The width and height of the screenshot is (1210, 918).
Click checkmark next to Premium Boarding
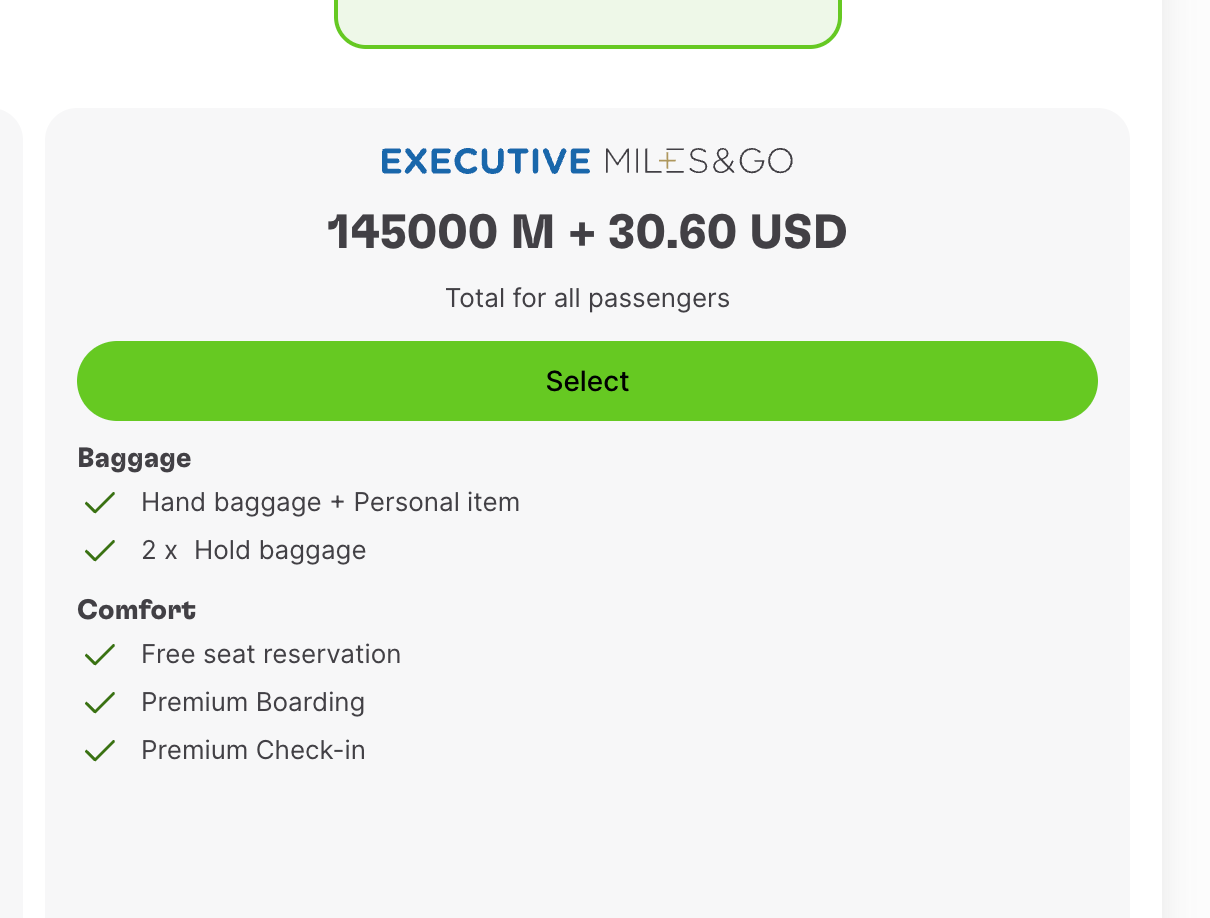coord(100,703)
